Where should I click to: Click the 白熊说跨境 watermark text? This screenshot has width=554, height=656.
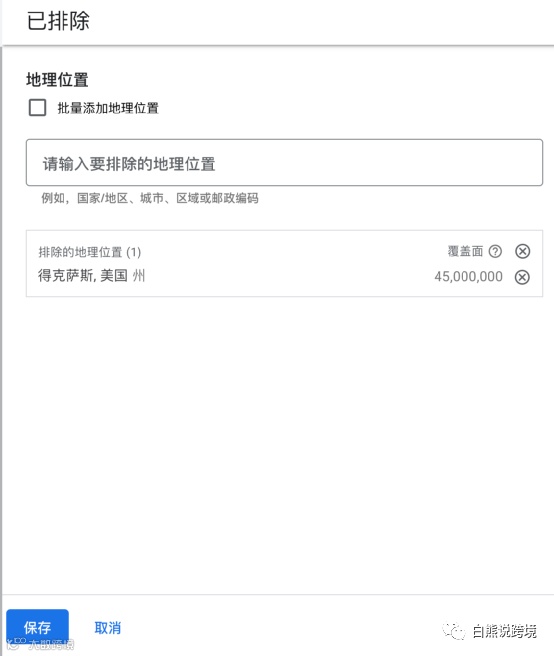click(x=504, y=631)
